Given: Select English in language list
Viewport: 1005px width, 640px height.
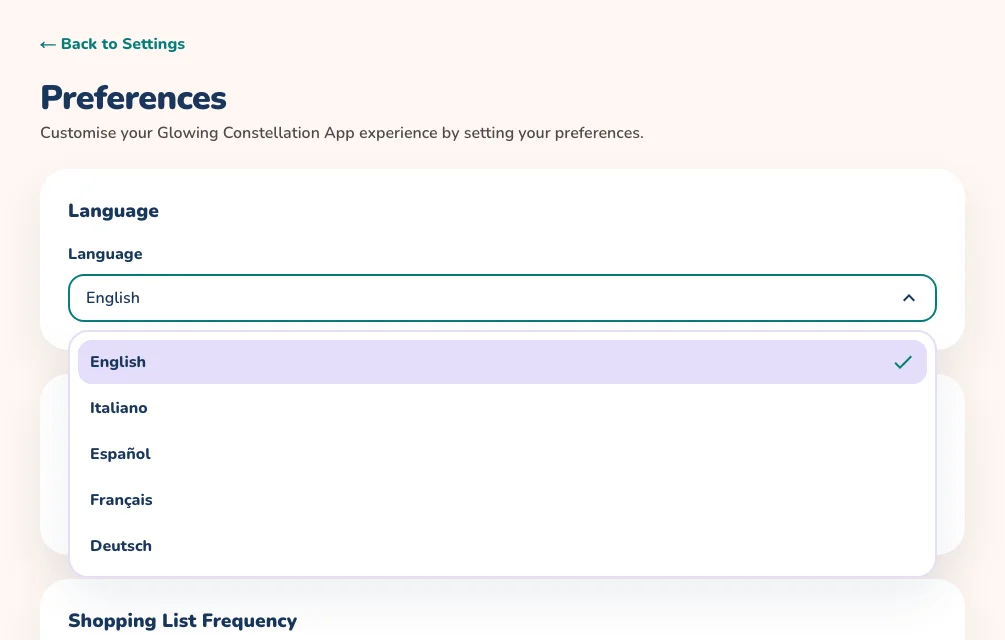Looking at the screenshot, I should [x=502, y=362].
